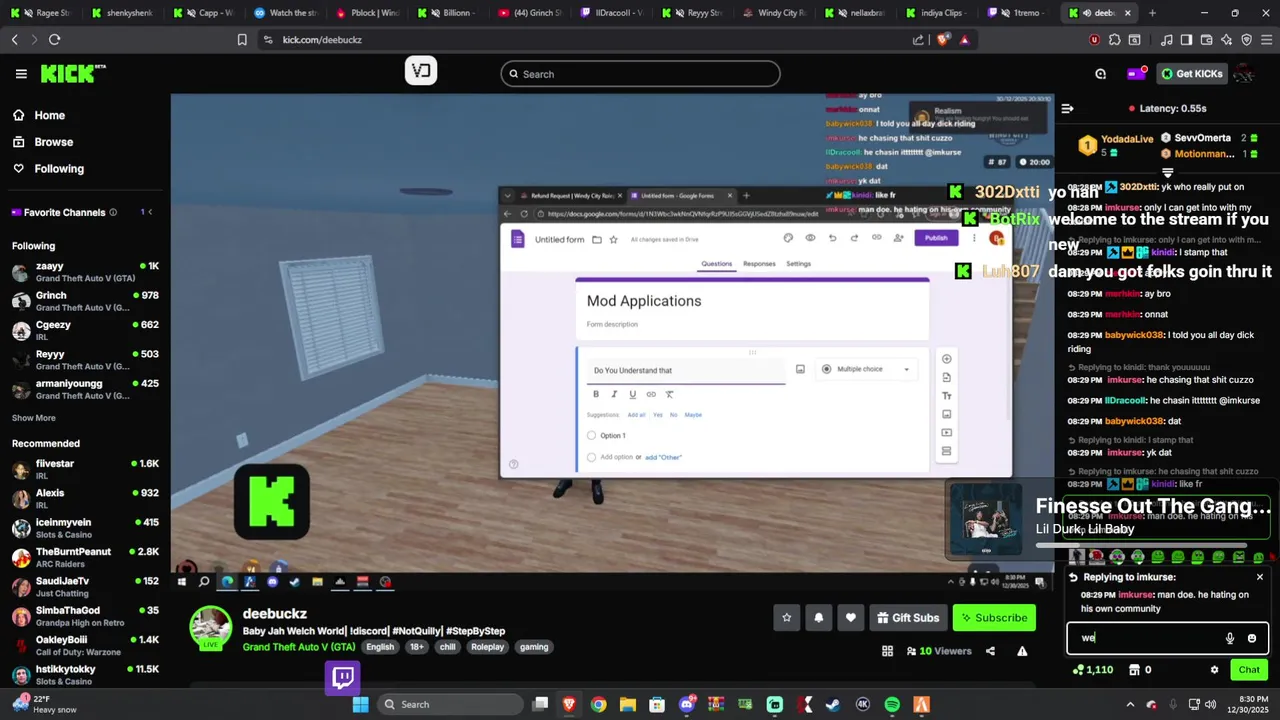Favorite the channel with star button
The image size is (1280, 720).
coord(787,618)
